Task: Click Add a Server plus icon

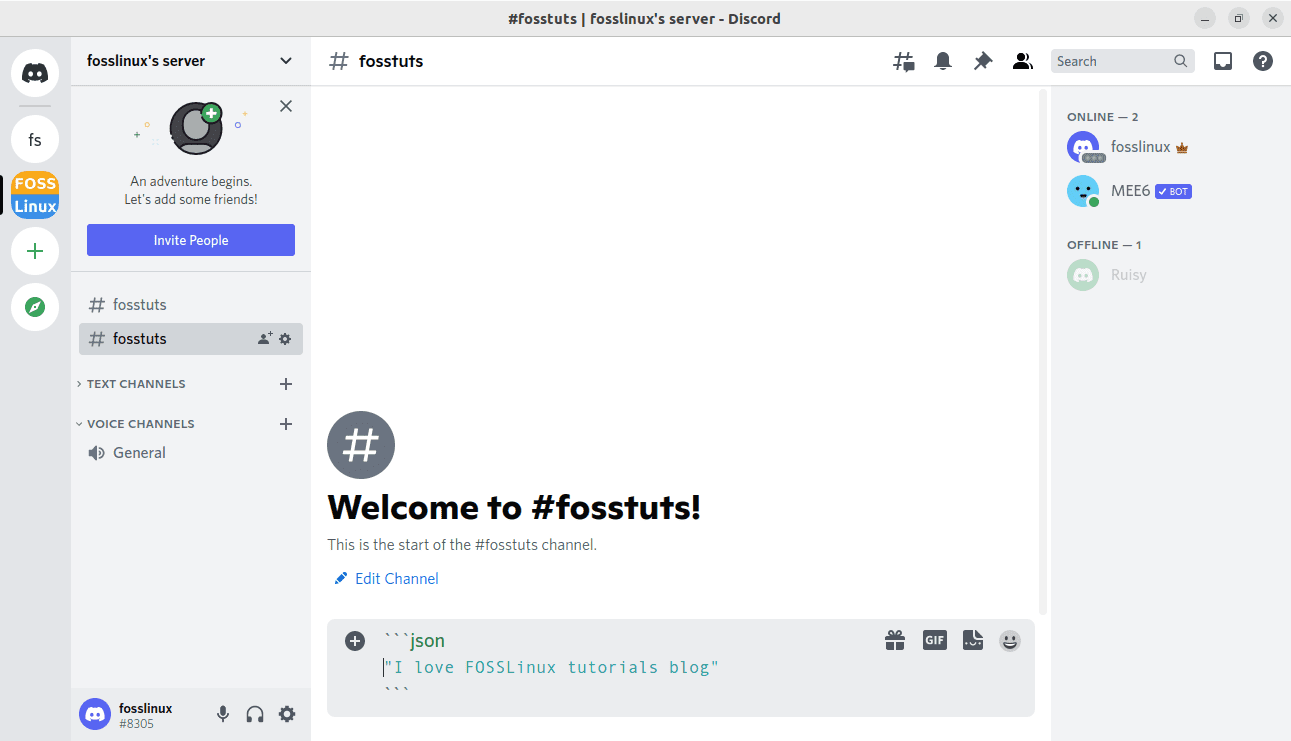Action: click(x=35, y=251)
